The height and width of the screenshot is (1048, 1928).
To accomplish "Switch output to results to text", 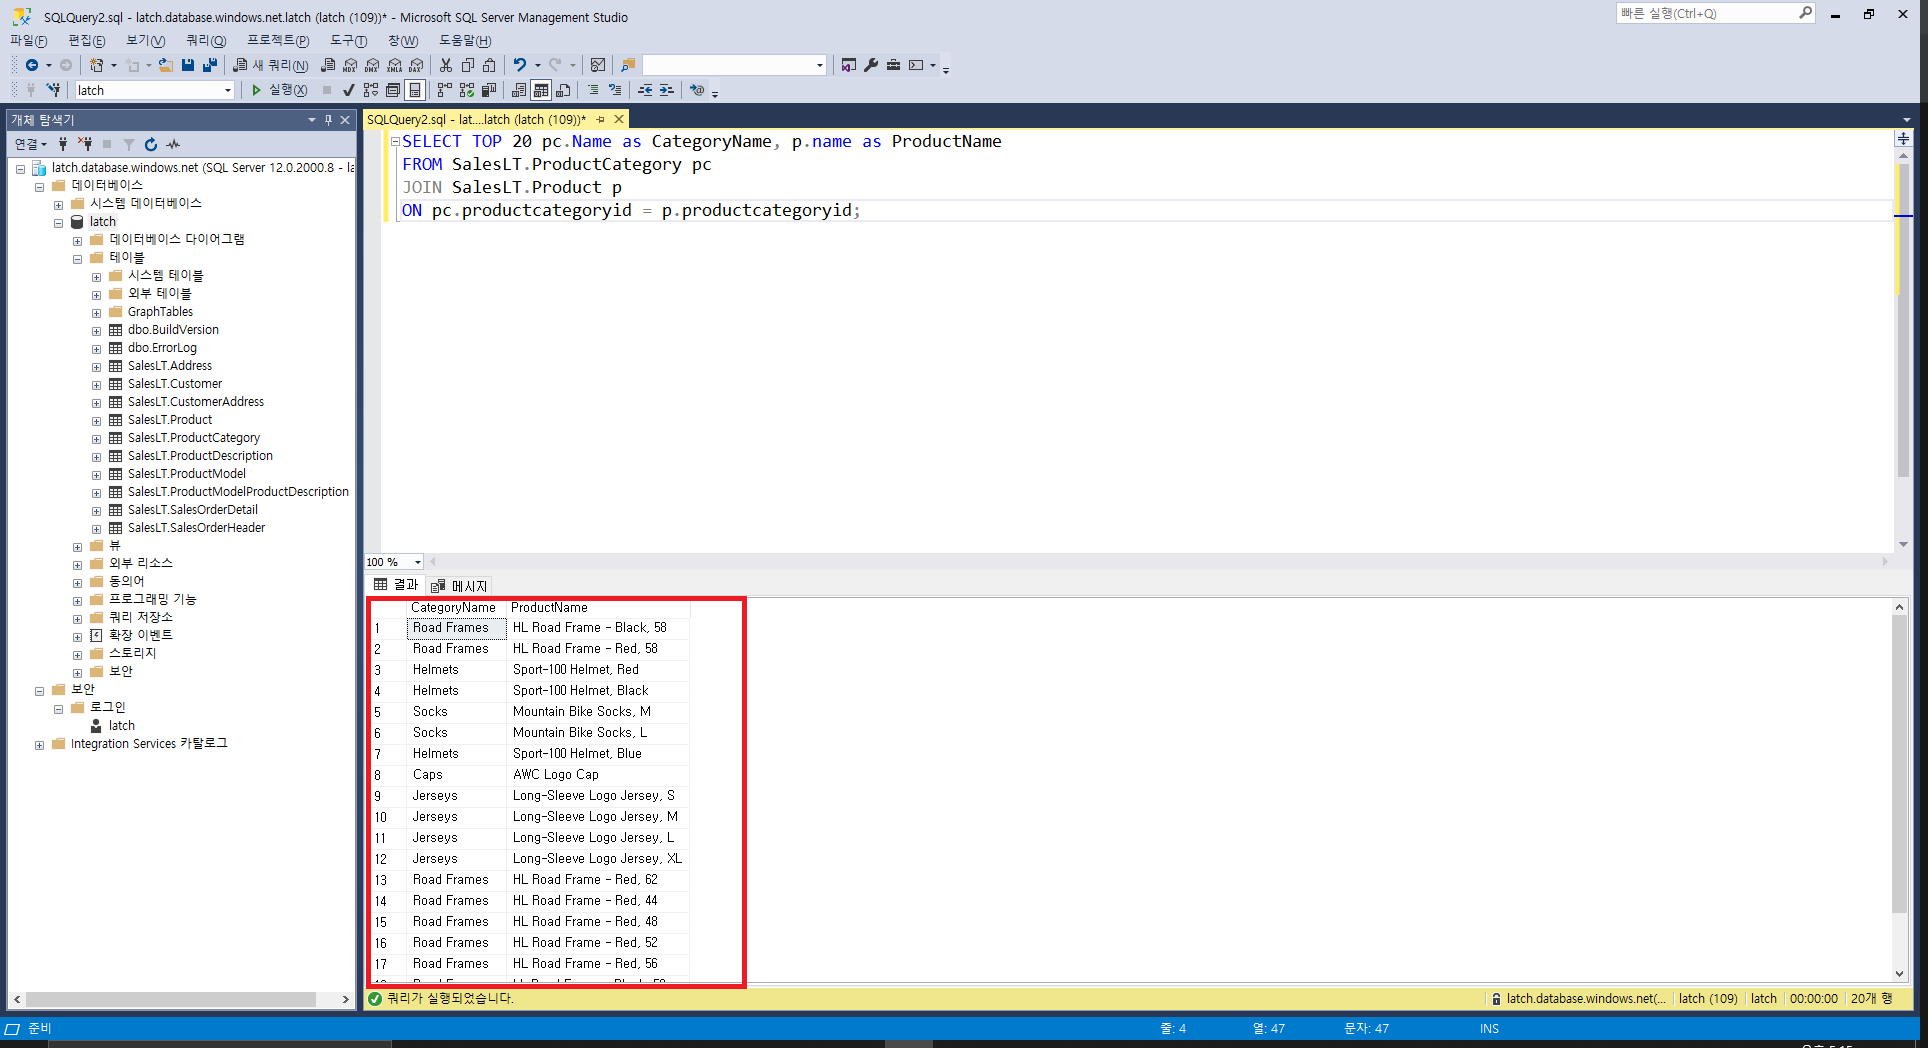I will pos(519,90).
